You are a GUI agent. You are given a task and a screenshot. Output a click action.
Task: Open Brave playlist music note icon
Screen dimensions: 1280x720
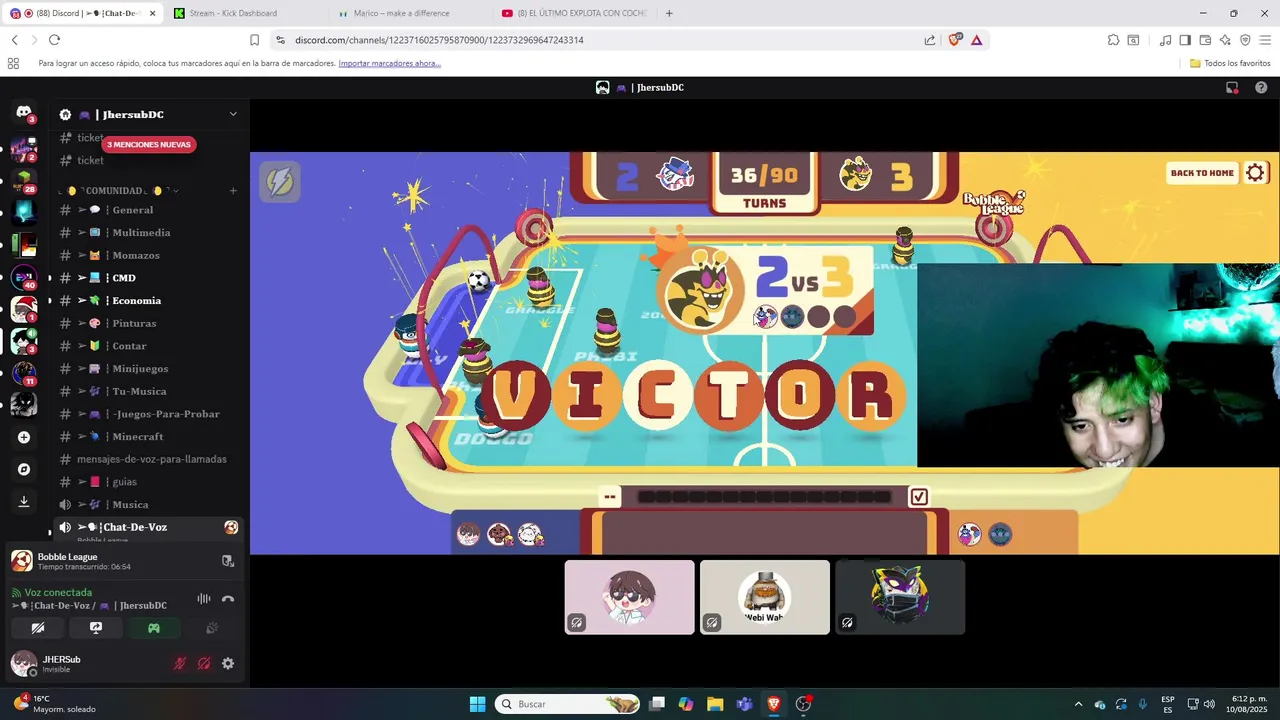(x=1165, y=40)
